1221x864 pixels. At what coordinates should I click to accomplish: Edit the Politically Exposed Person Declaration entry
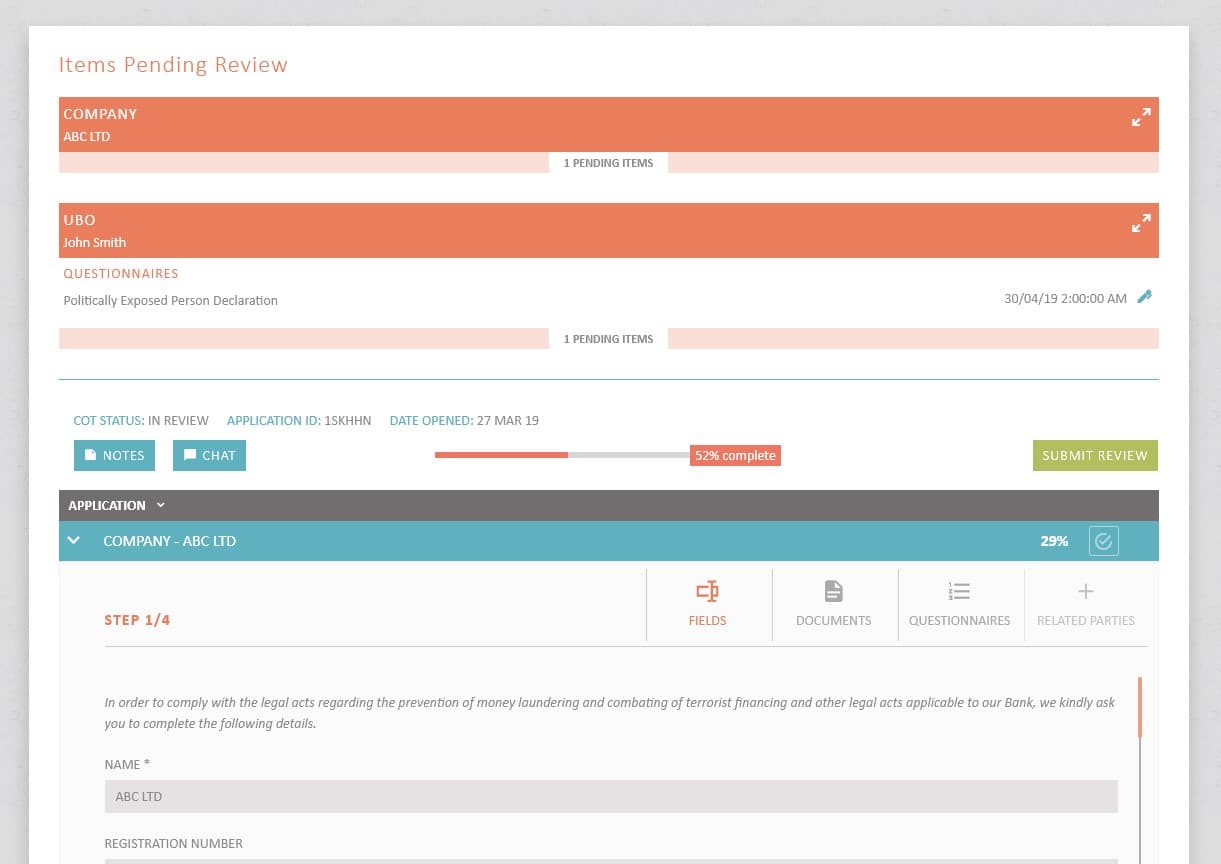(1145, 297)
